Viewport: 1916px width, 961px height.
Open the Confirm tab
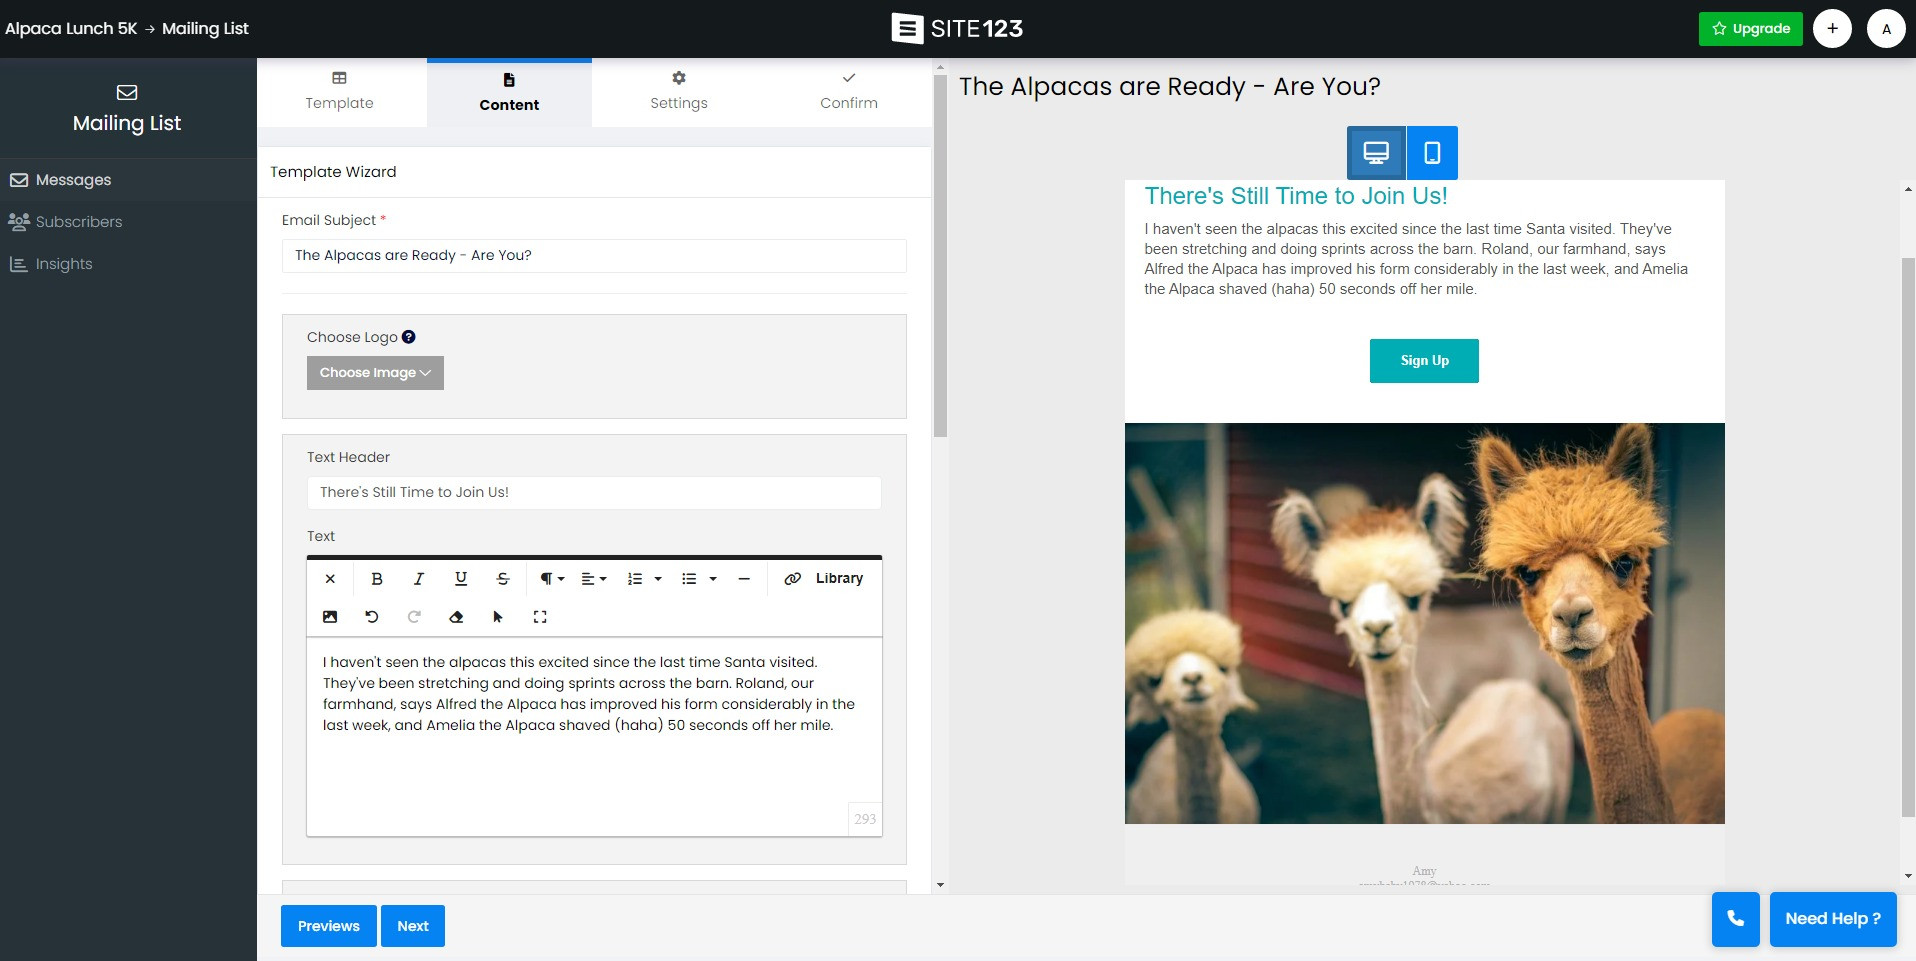coord(849,92)
